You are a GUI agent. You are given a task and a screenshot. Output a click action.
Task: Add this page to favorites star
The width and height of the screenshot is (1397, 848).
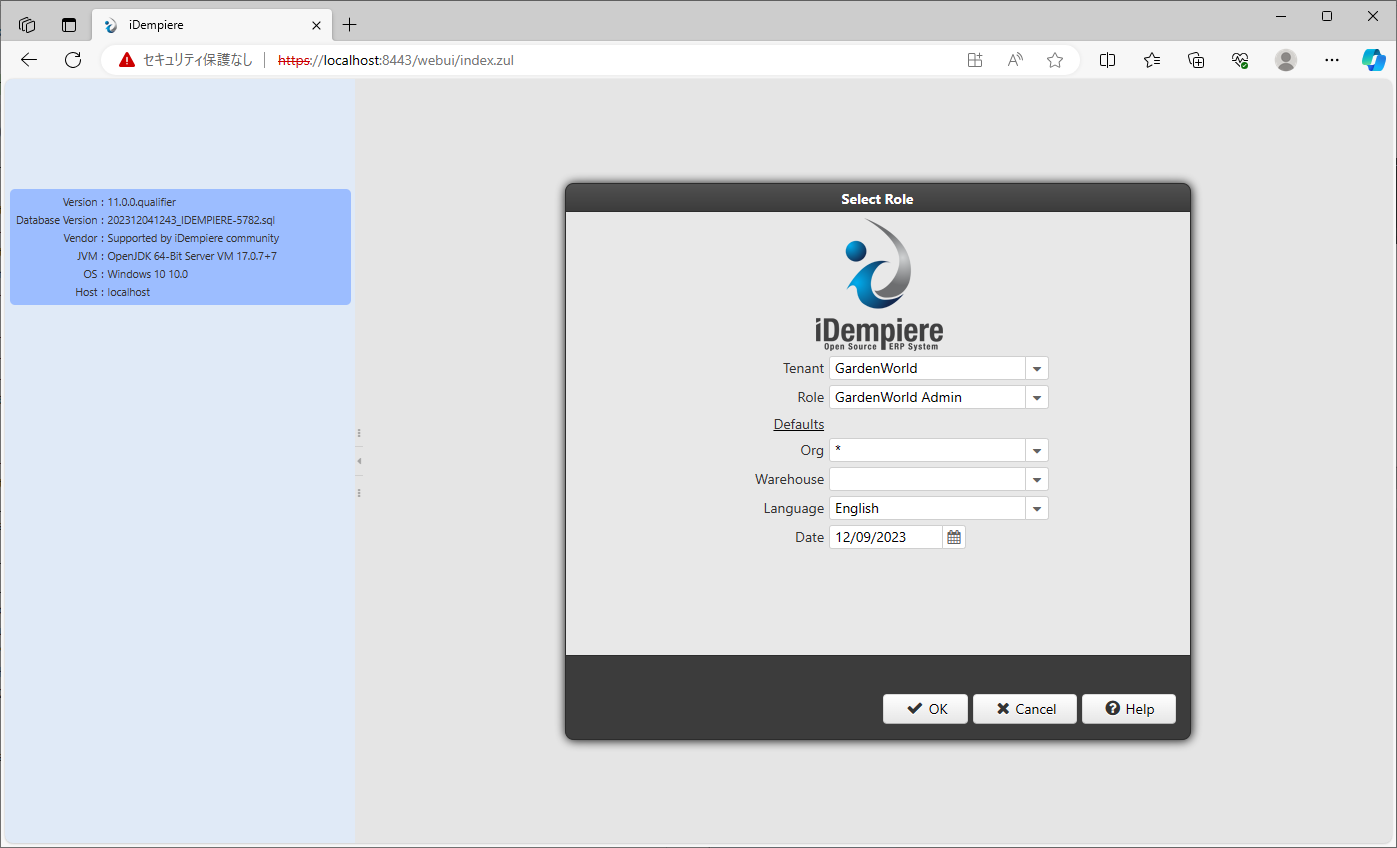point(1055,60)
